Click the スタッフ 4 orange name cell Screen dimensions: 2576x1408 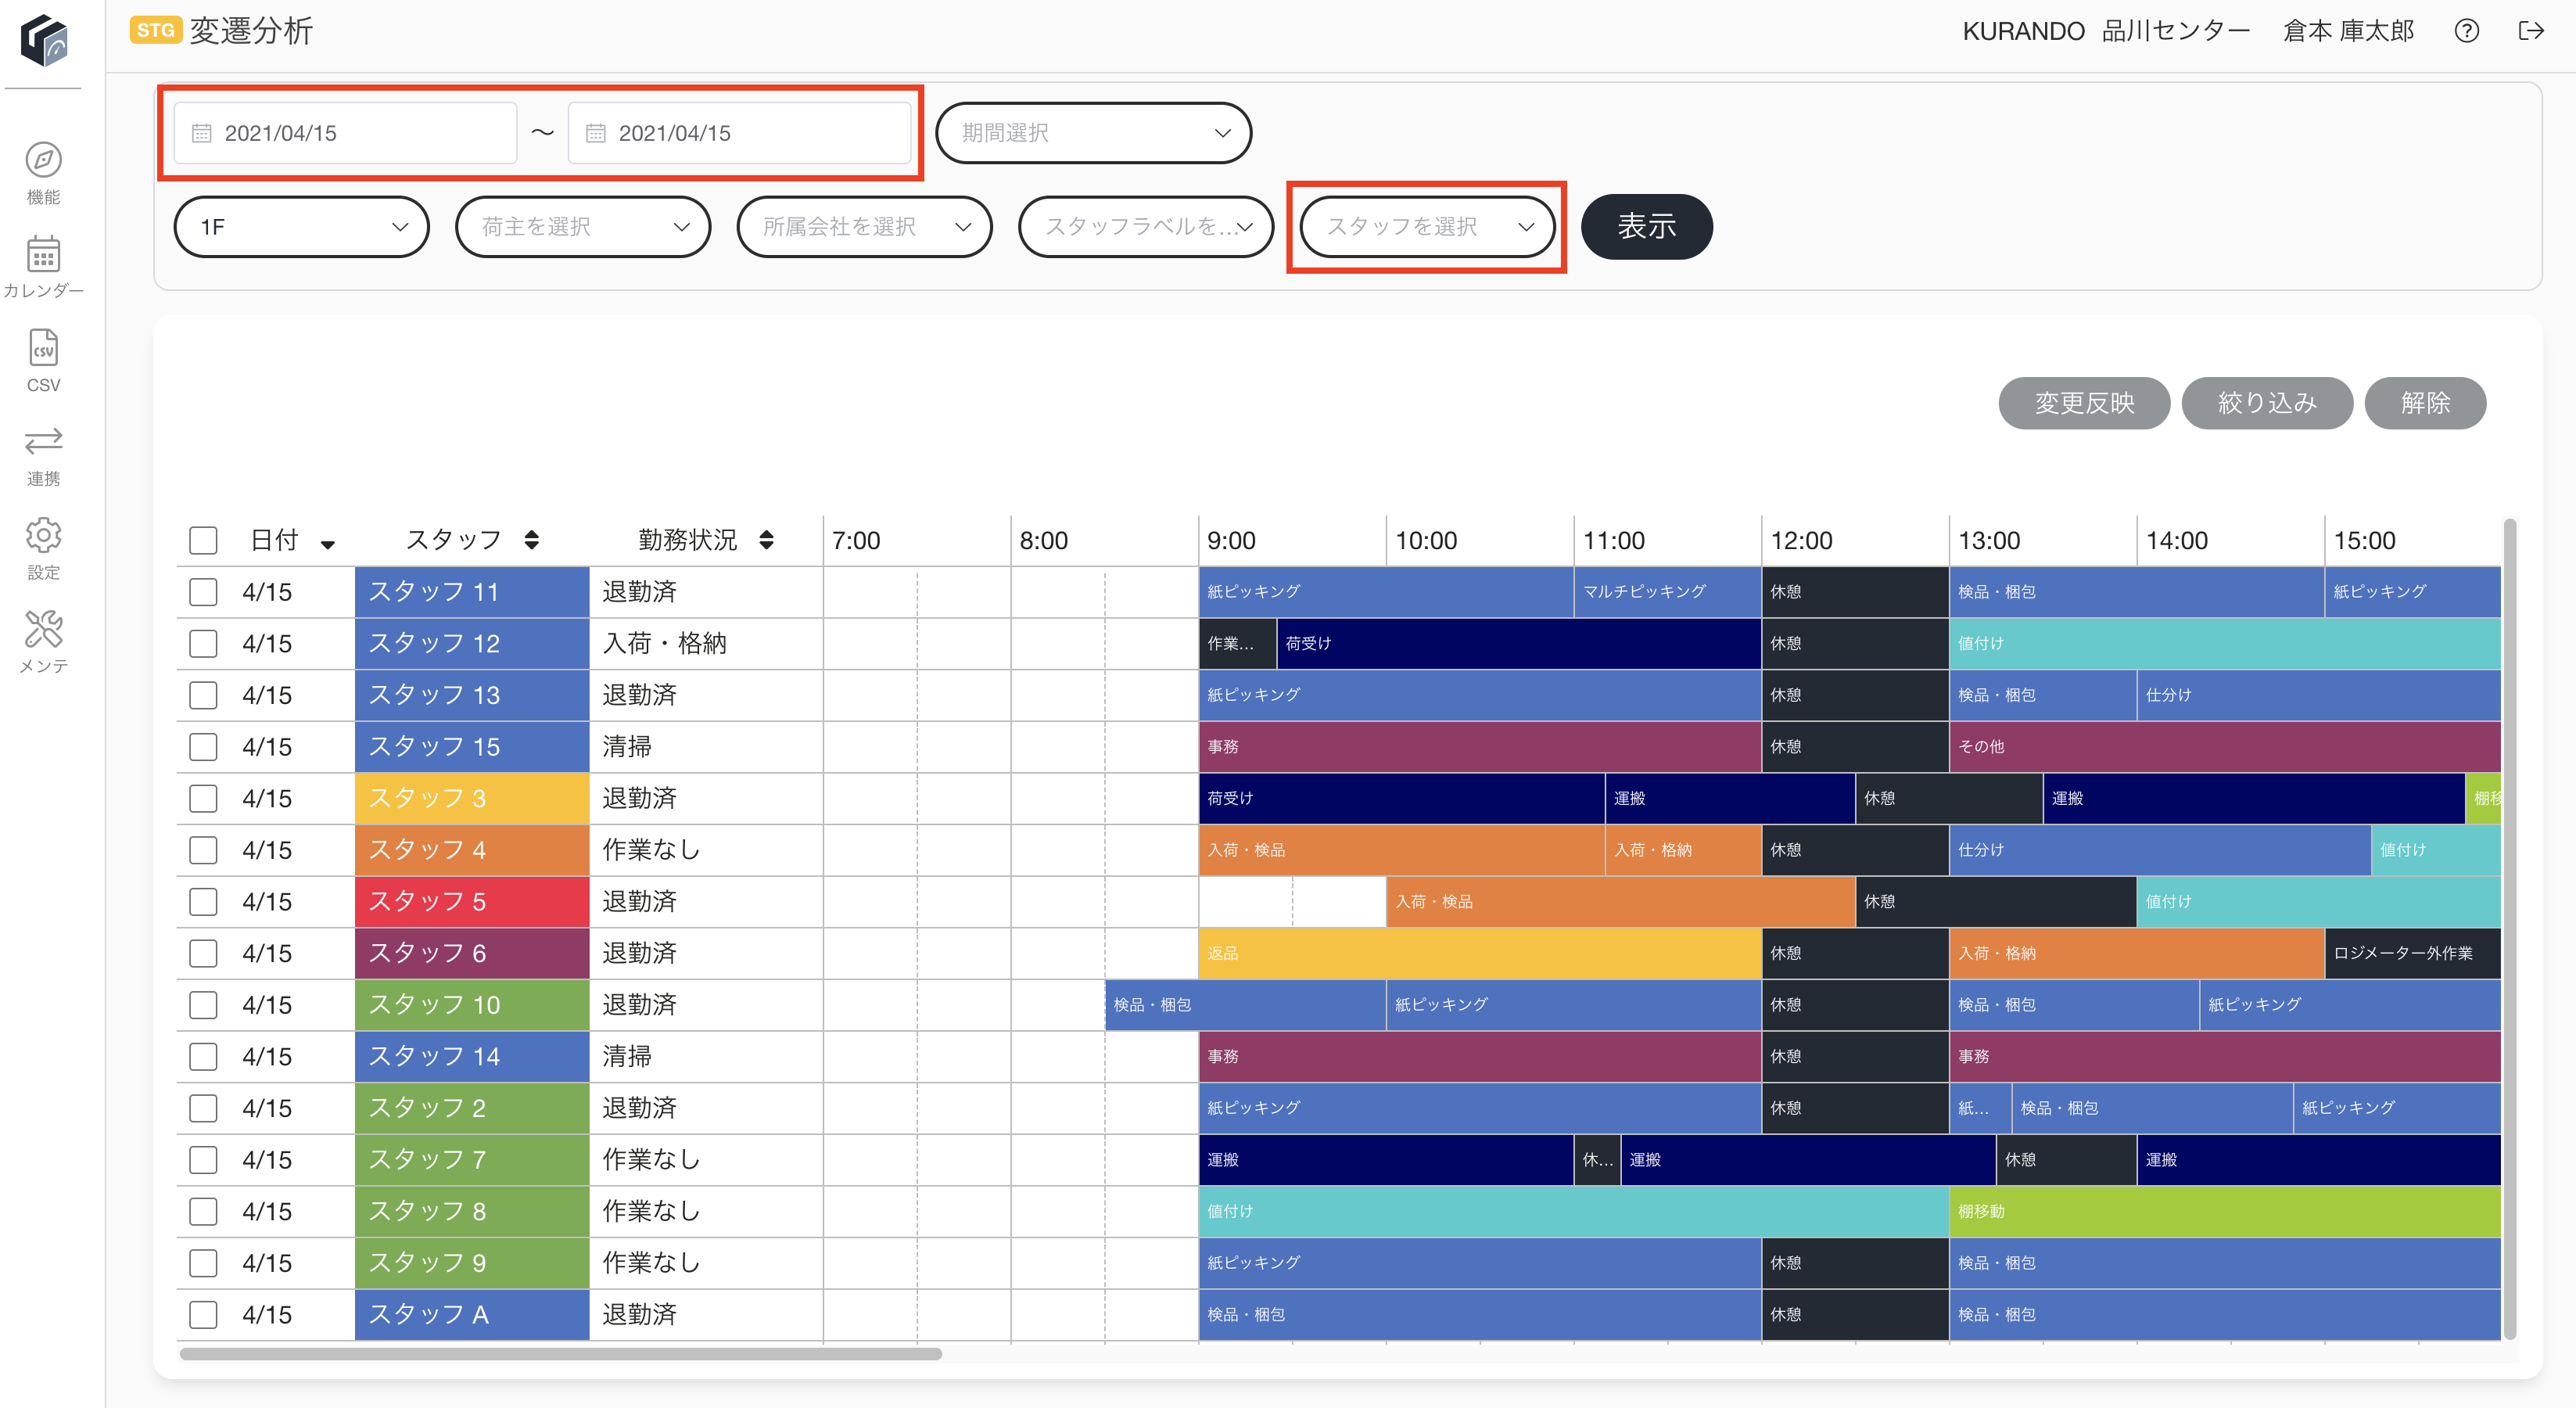pyautogui.click(x=472, y=850)
